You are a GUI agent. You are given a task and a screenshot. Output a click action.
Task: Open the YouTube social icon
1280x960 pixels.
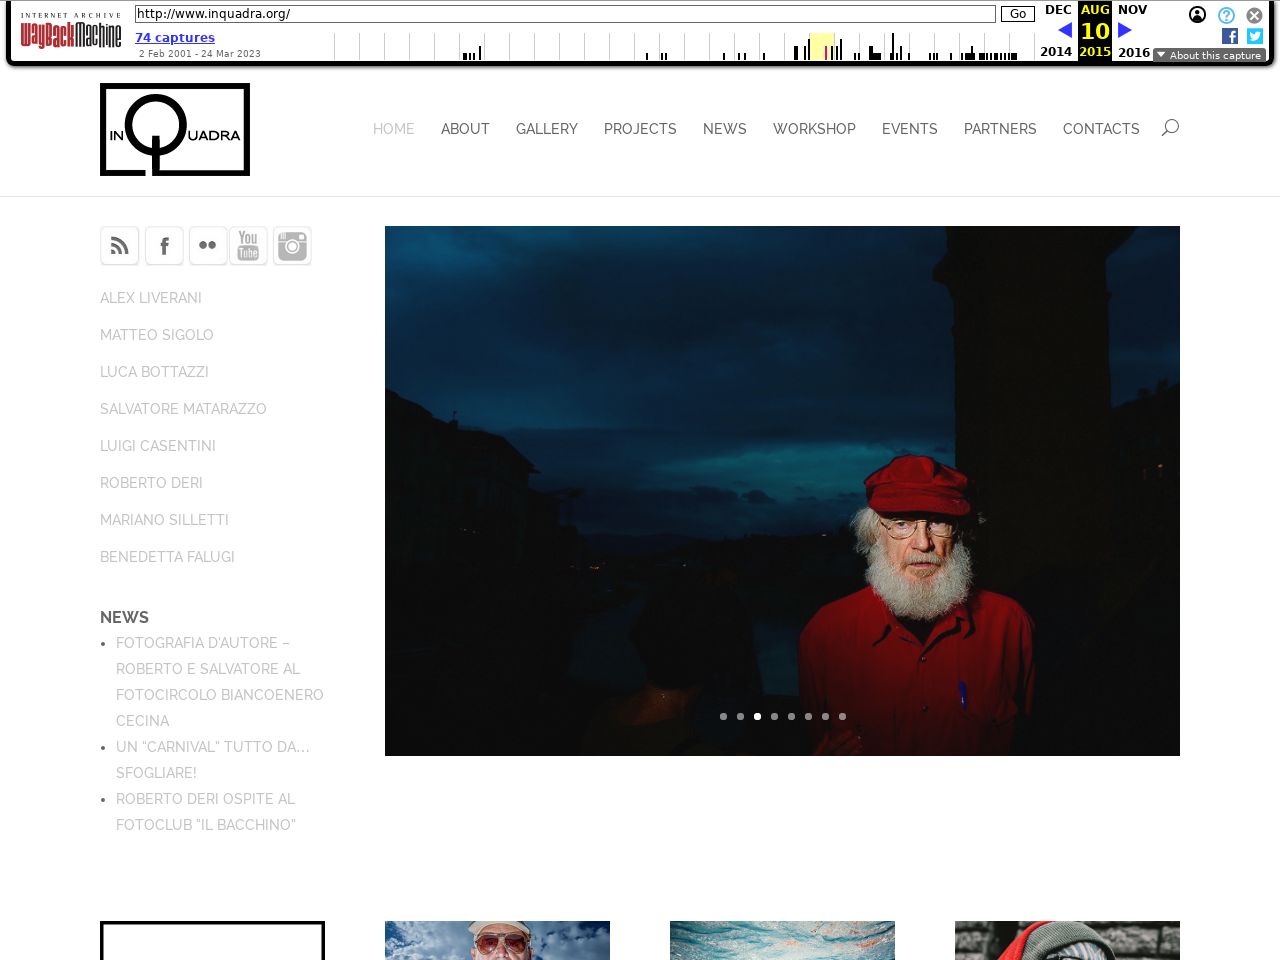(248, 246)
